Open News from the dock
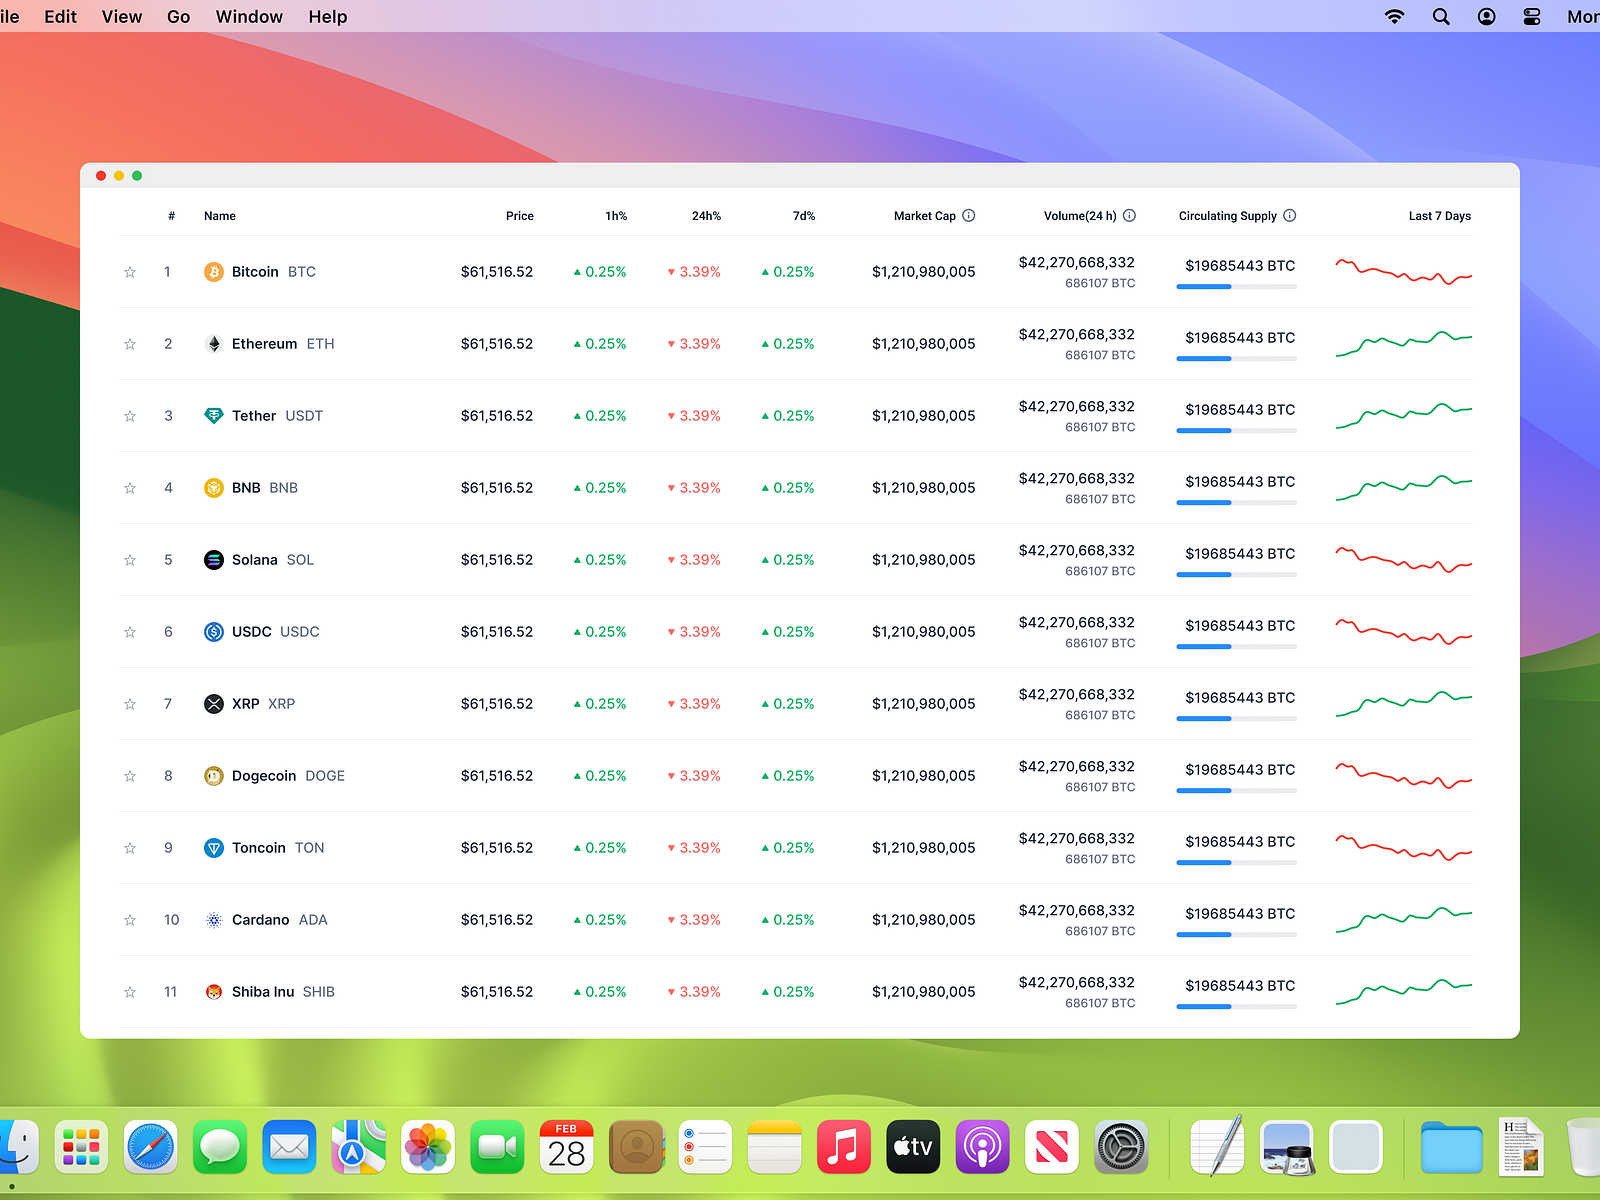Image resolution: width=1600 pixels, height=1200 pixels. [1052, 1147]
